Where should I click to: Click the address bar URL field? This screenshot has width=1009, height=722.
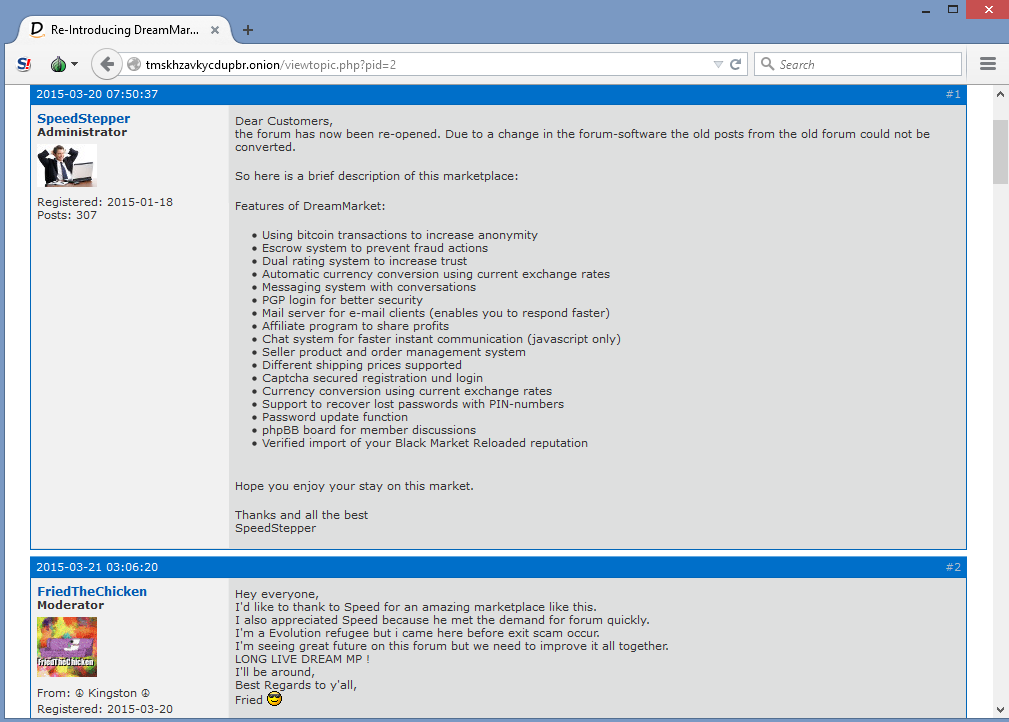[425, 64]
